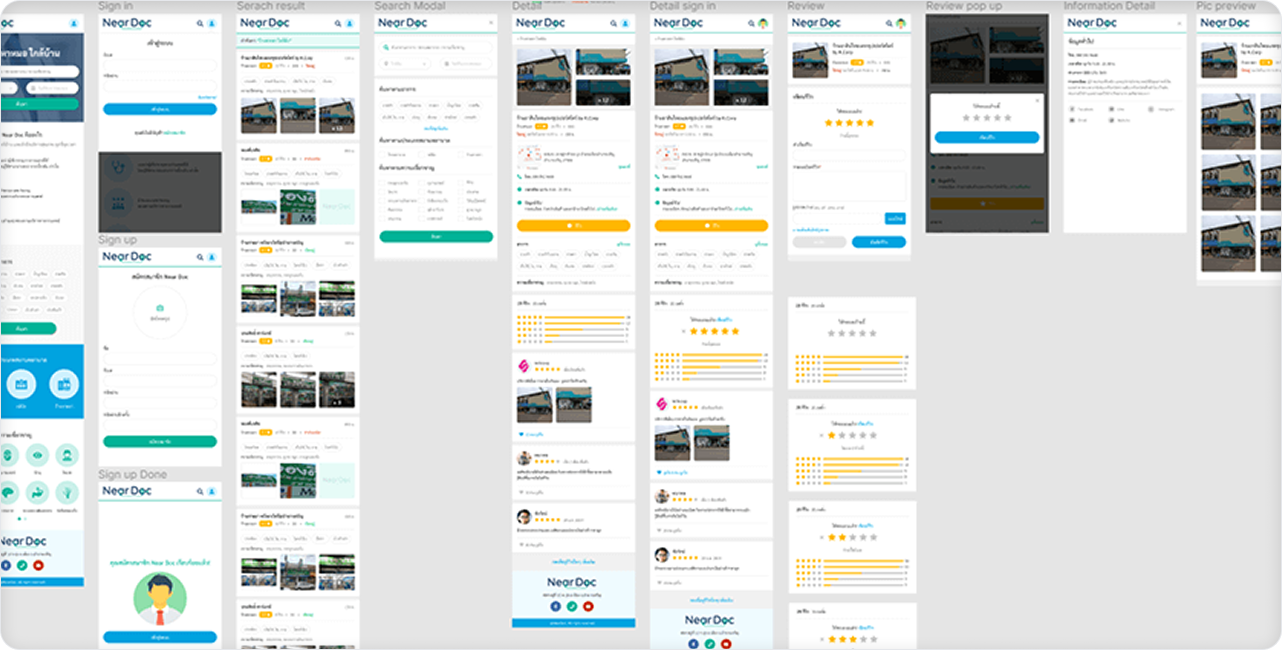Click the profile icon in Search result header
This screenshot has height=650, width=1282.
[349, 22]
